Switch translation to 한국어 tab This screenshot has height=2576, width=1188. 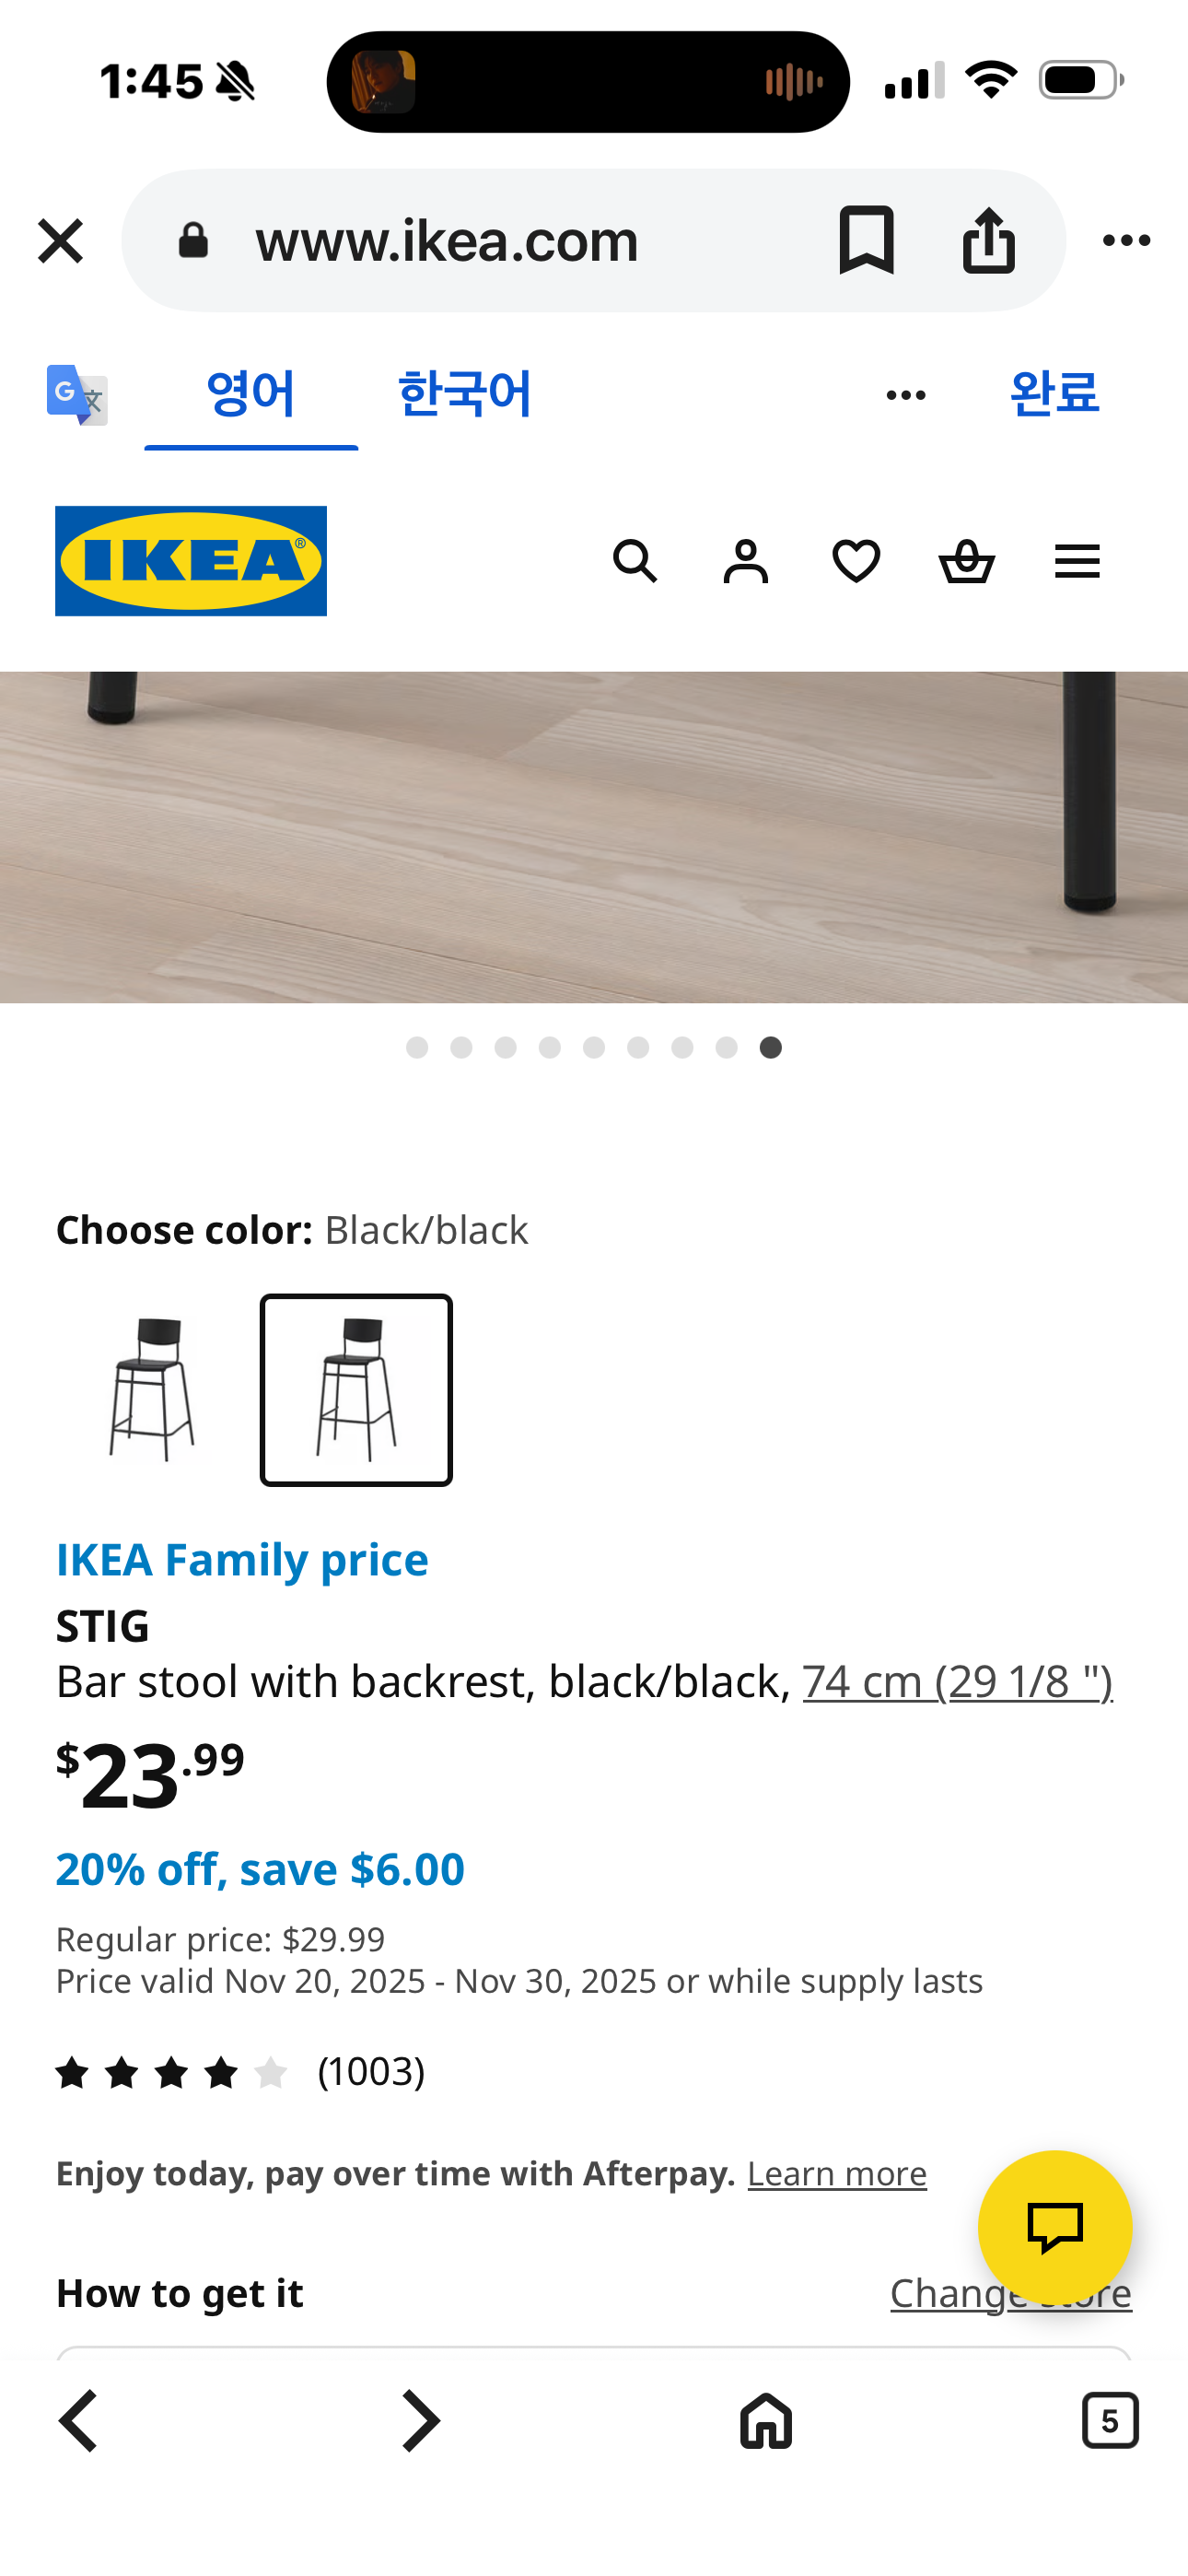[x=464, y=393]
